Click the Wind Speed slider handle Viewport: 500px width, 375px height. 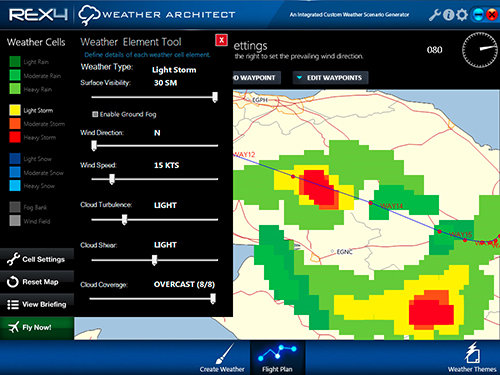[x=112, y=179]
